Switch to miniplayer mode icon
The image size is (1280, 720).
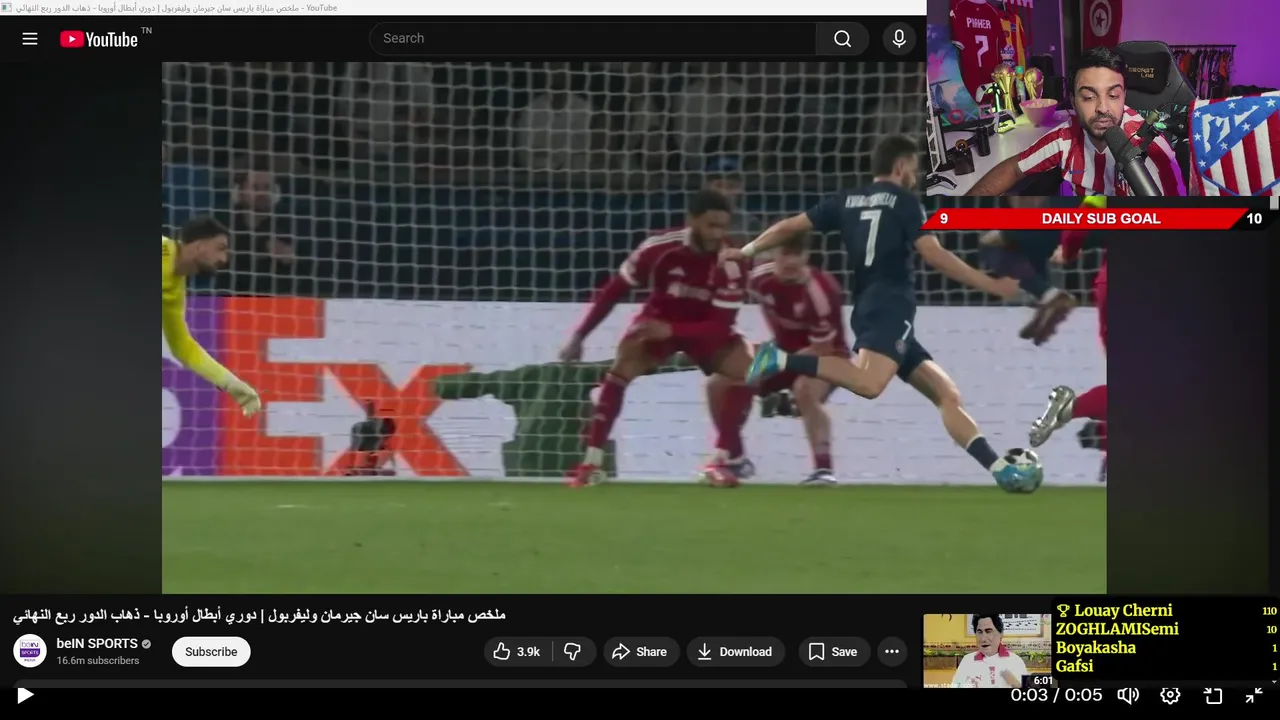1213,695
